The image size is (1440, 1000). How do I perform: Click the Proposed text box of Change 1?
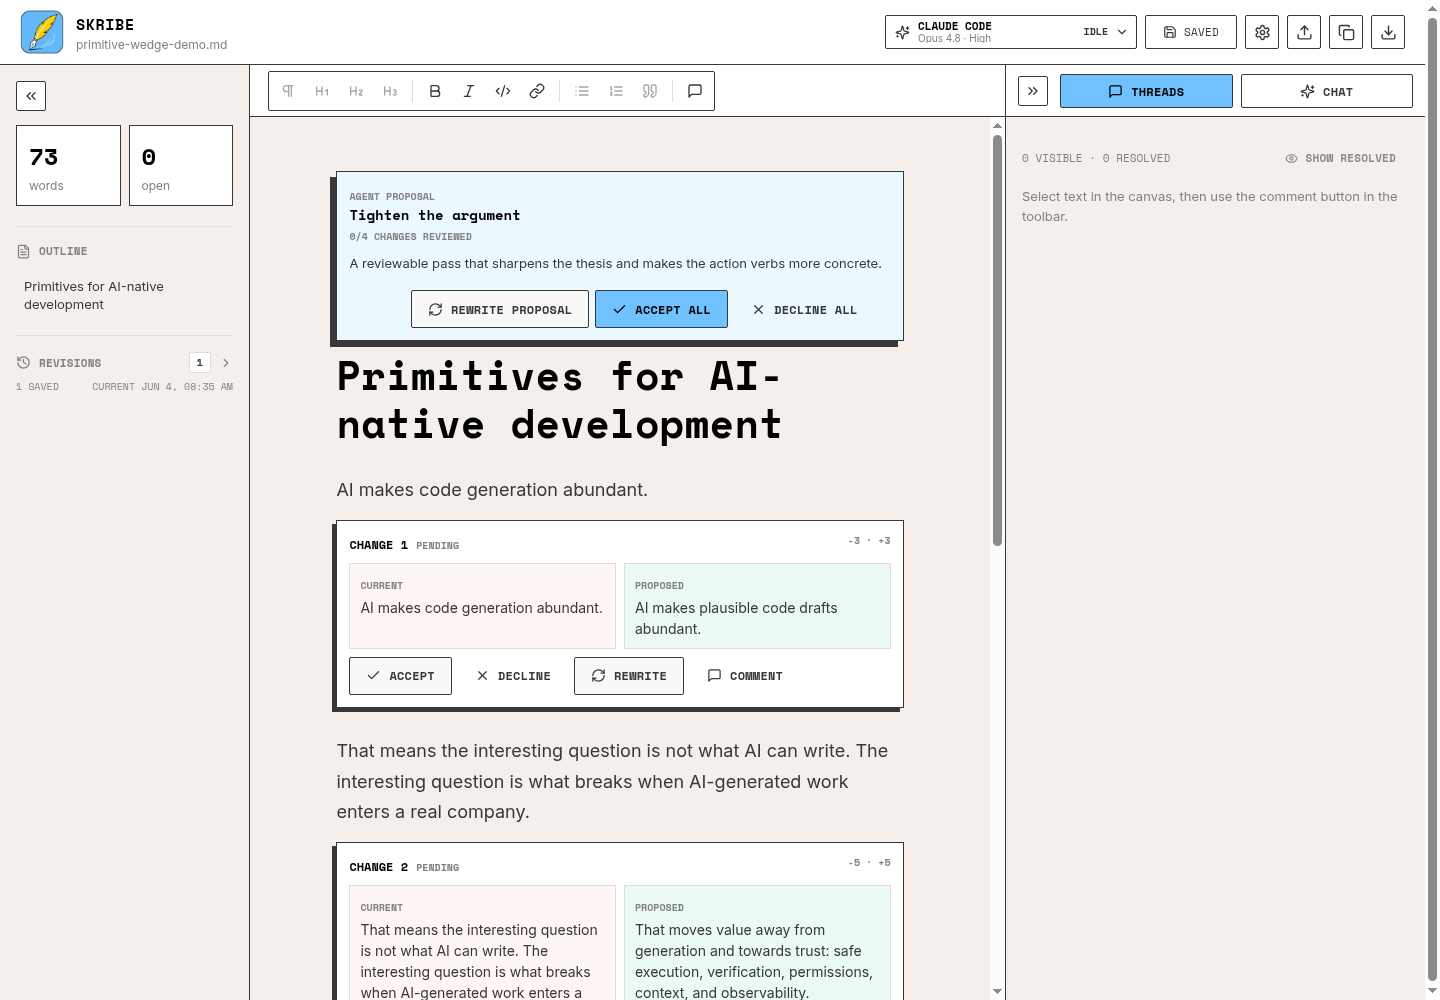tap(757, 606)
